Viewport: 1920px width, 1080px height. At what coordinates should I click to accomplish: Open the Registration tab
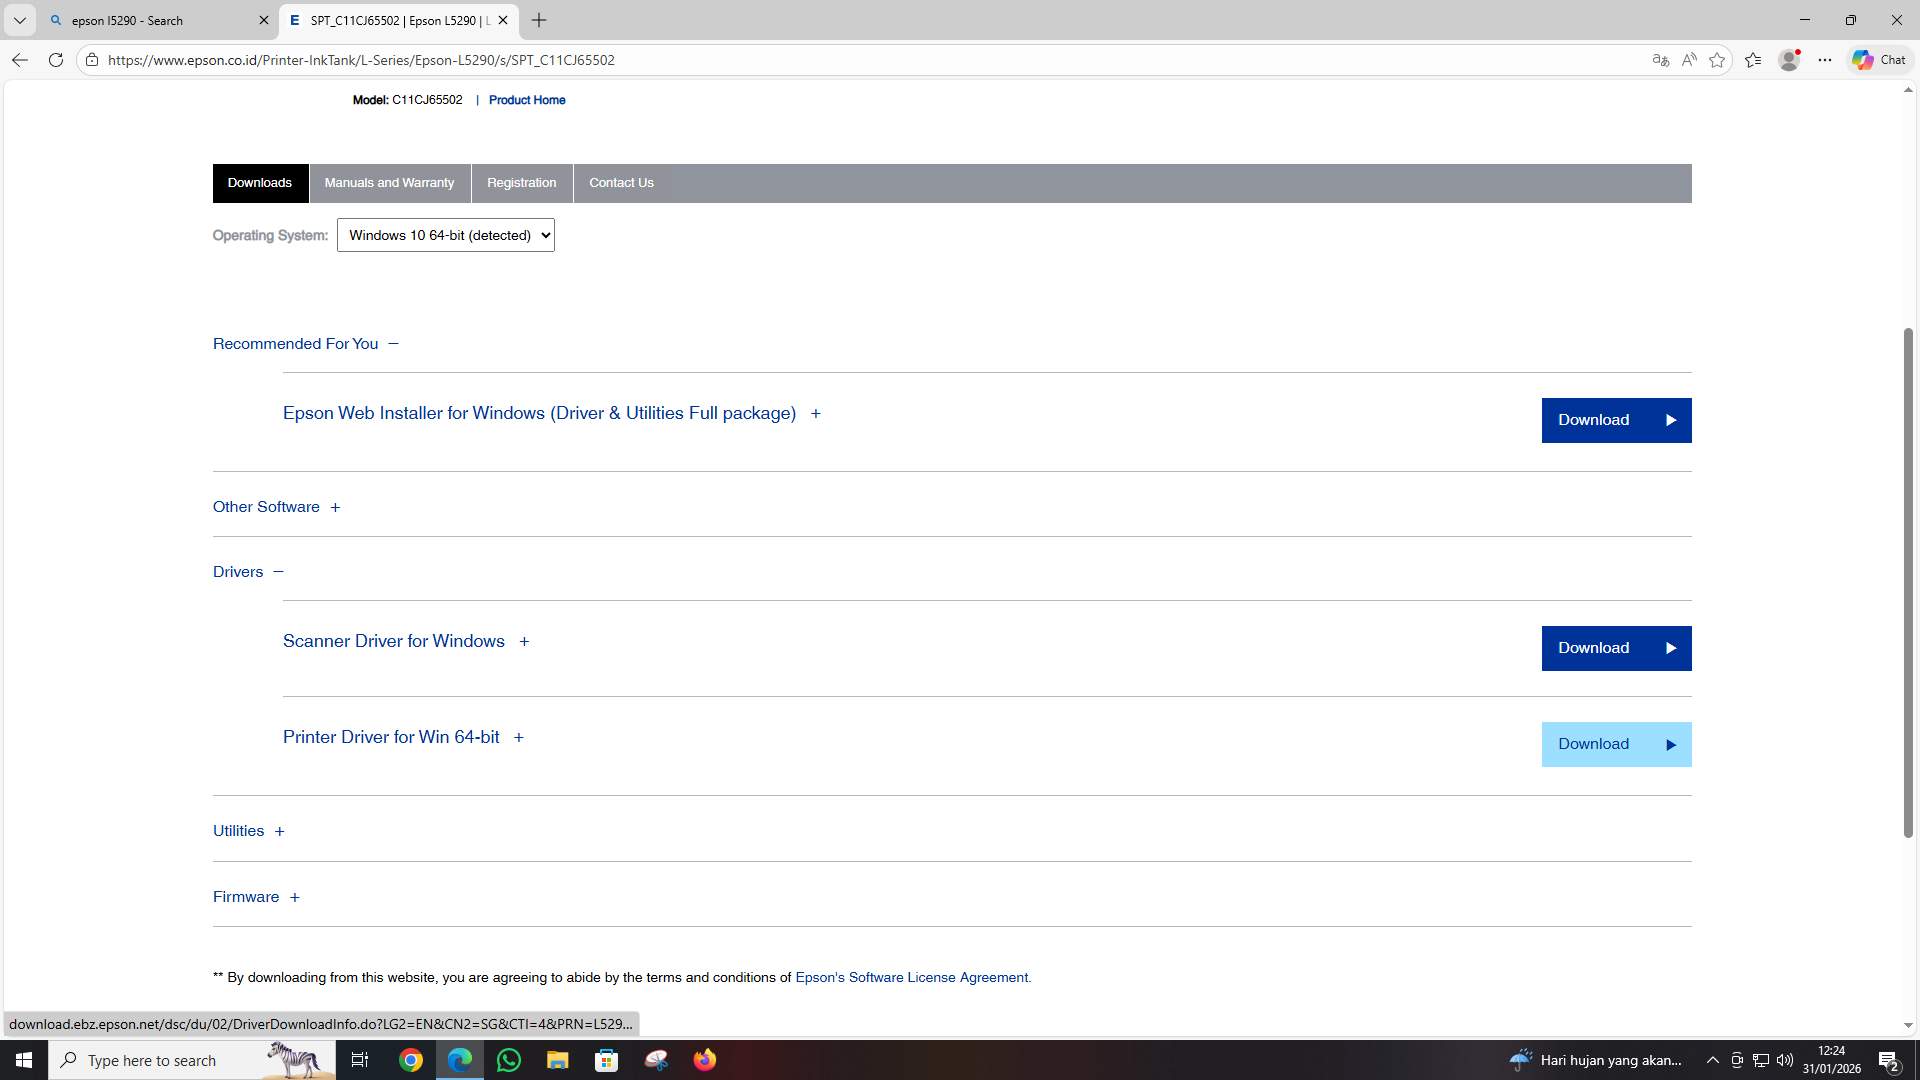[x=521, y=182]
